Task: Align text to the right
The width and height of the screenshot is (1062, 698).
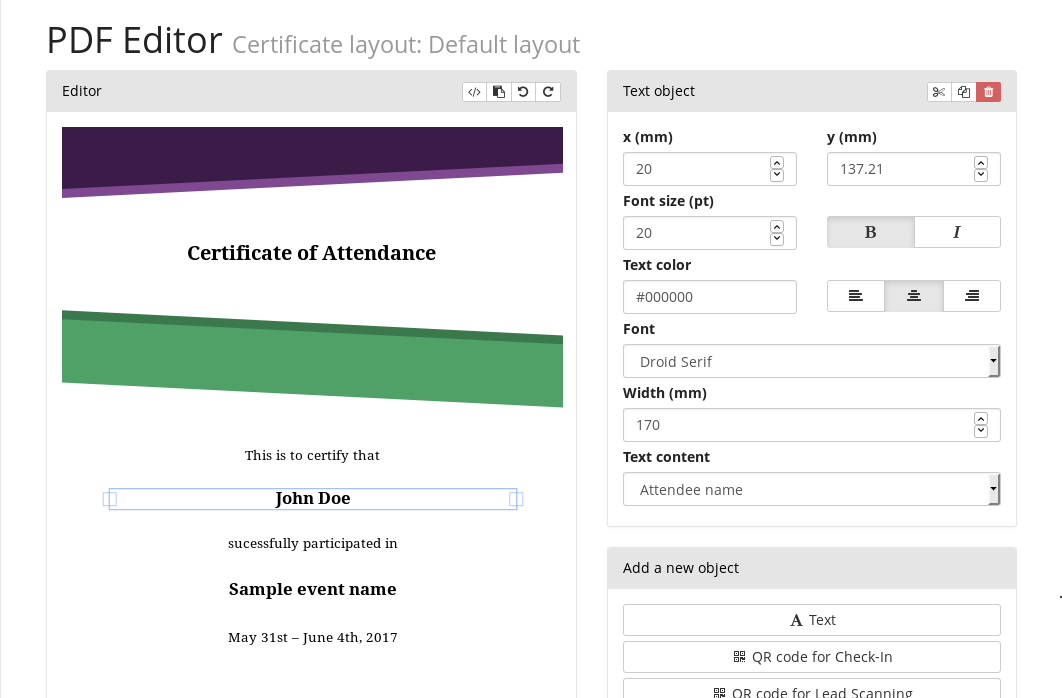Action: click(x=971, y=296)
